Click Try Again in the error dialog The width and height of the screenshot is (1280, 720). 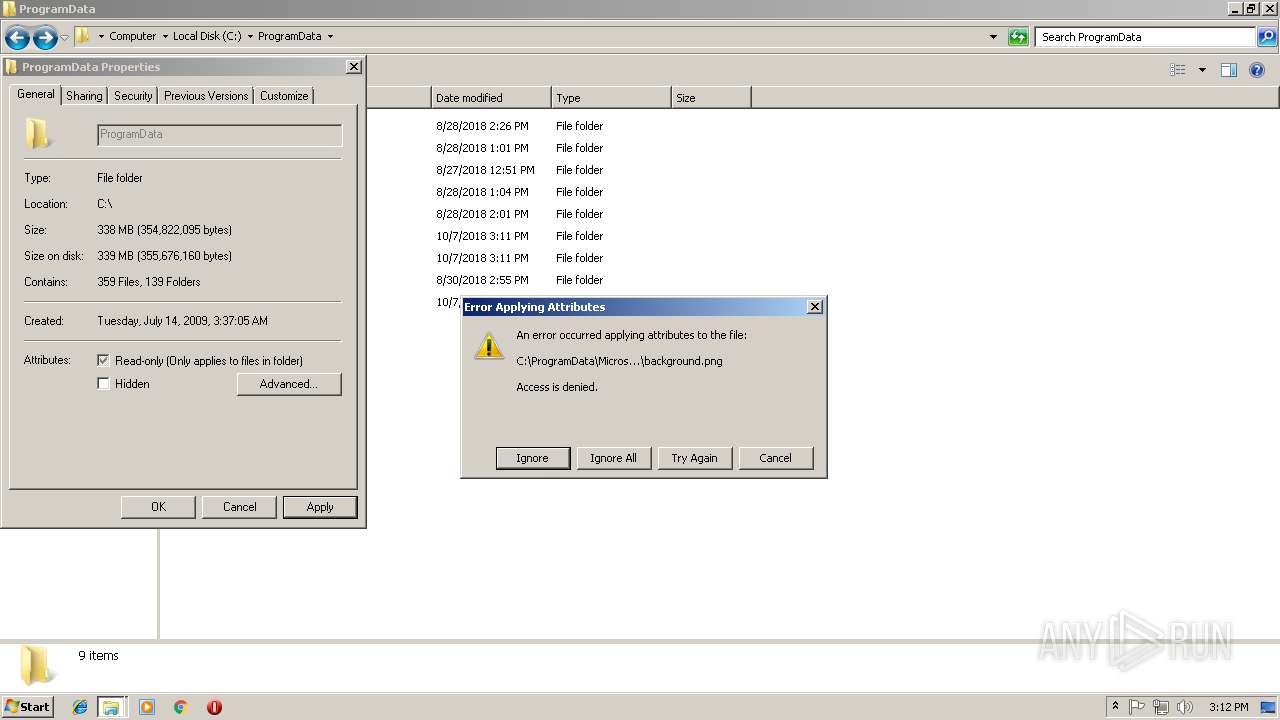point(694,458)
